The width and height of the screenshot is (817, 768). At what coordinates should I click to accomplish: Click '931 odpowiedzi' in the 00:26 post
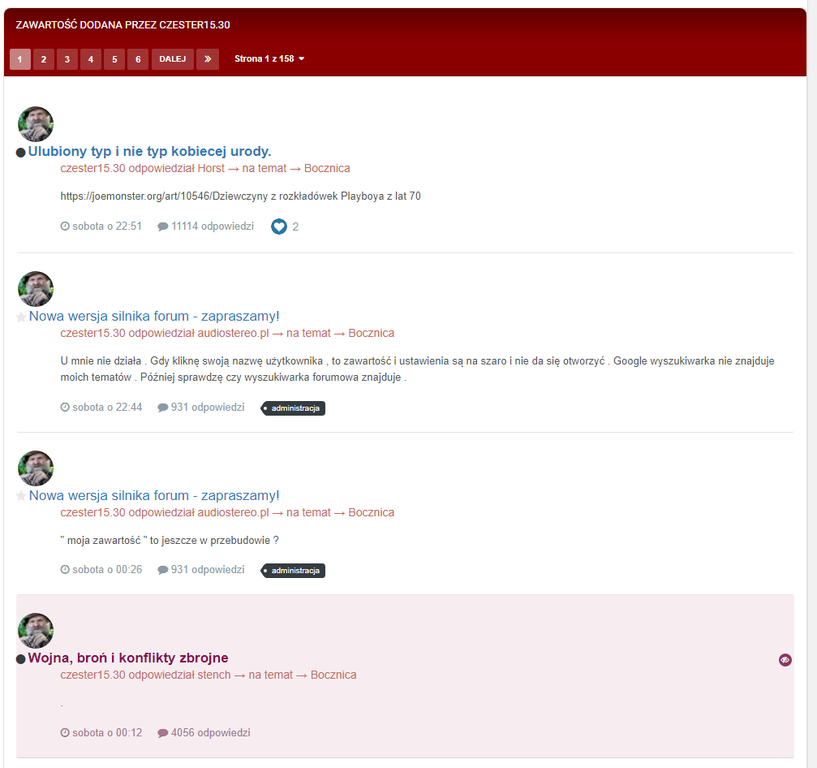(207, 570)
